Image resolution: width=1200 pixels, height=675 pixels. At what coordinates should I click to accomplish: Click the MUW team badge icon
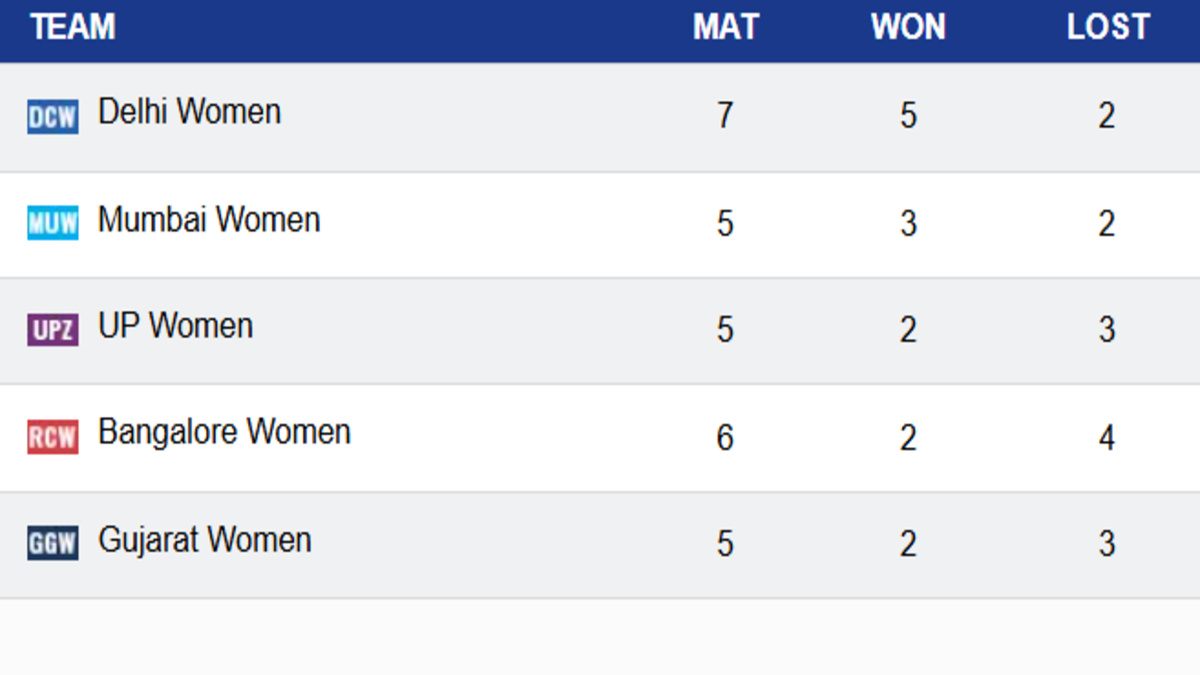tap(52, 223)
